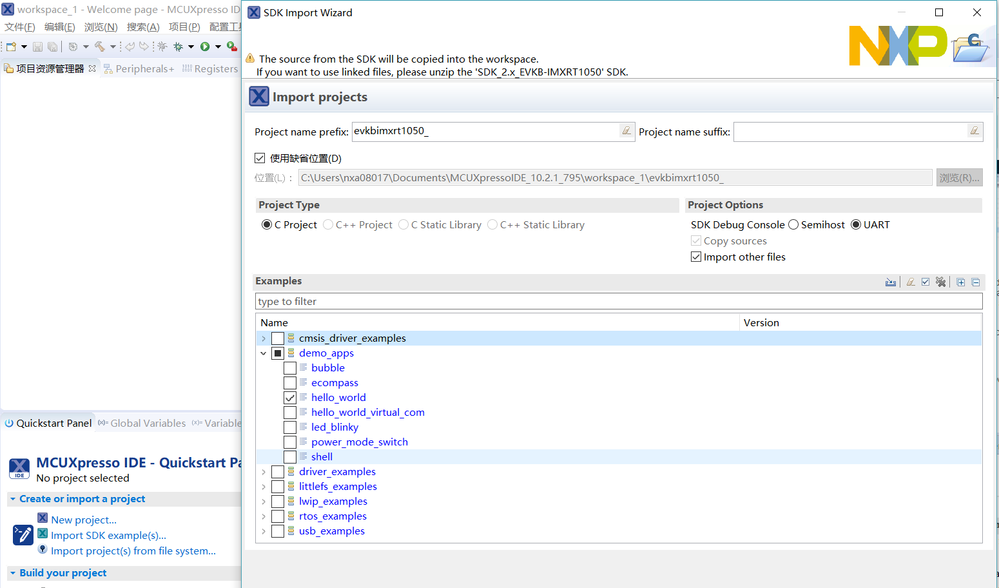Image resolution: width=999 pixels, height=588 pixels.
Task: Expand the driver_examples tree node
Action: click(x=263, y=472)
